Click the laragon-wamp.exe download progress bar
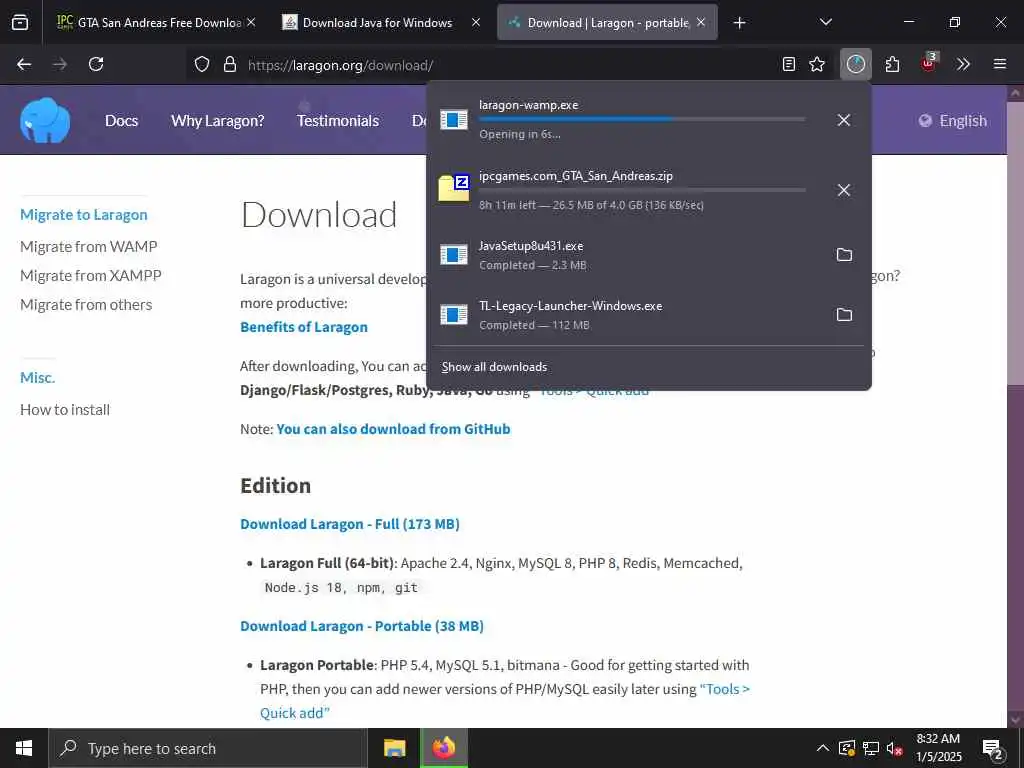This screenshot has height=768, width=1024. tap(642, 120)
